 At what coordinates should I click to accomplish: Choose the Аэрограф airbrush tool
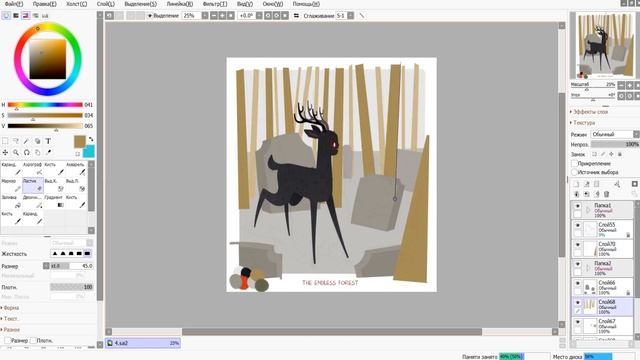33,169
